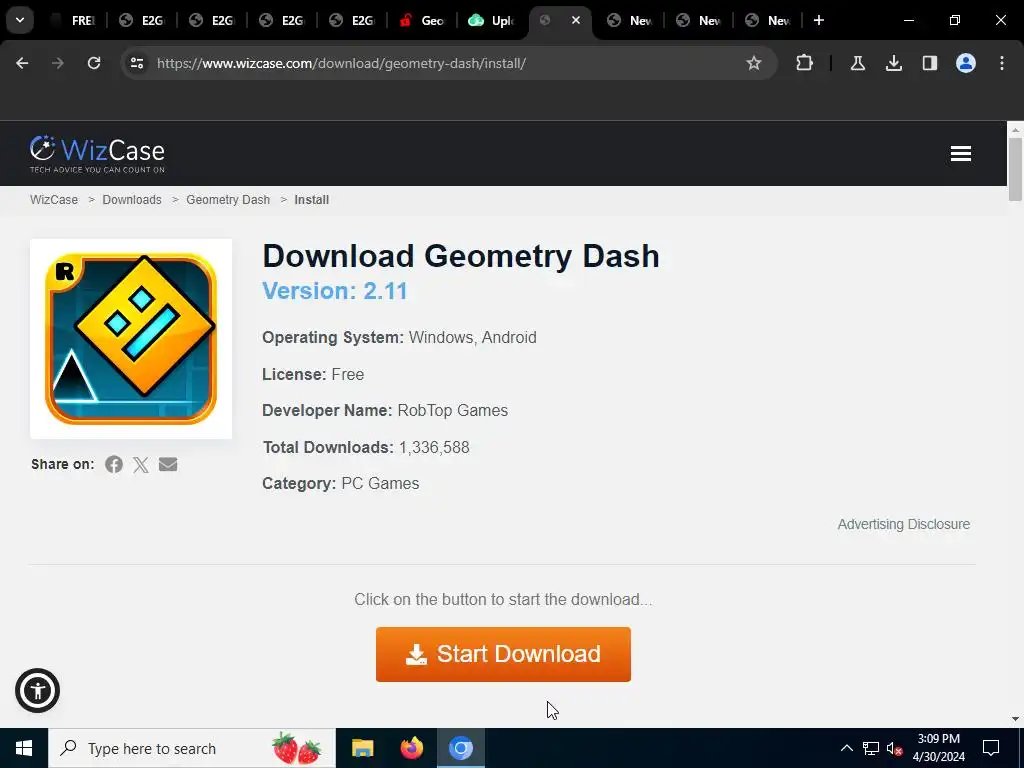This screenshot has height=768, width=1024.
Task: Open the notification center icon
Action: 991,748
